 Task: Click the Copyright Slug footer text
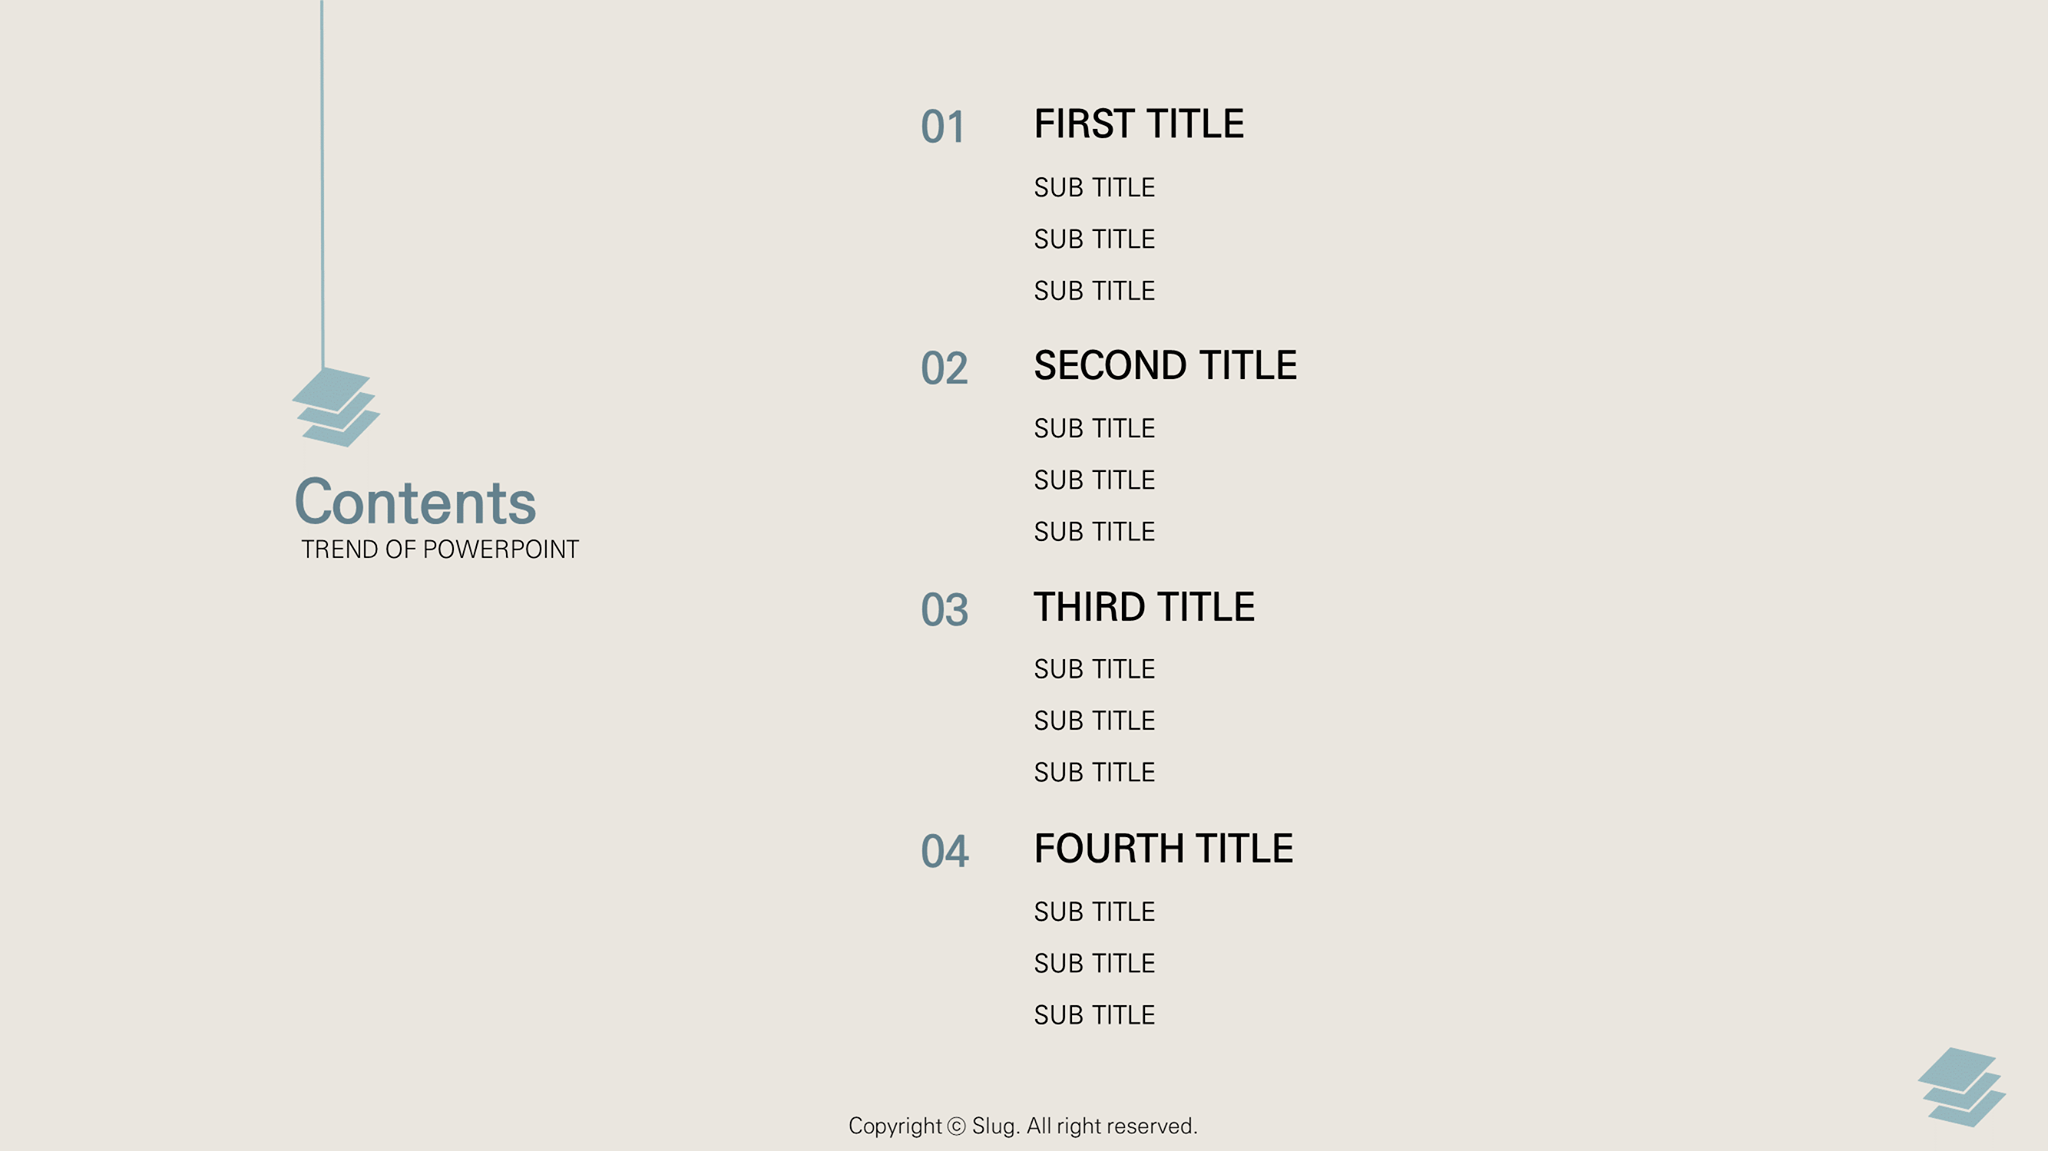(1023, 1126)
